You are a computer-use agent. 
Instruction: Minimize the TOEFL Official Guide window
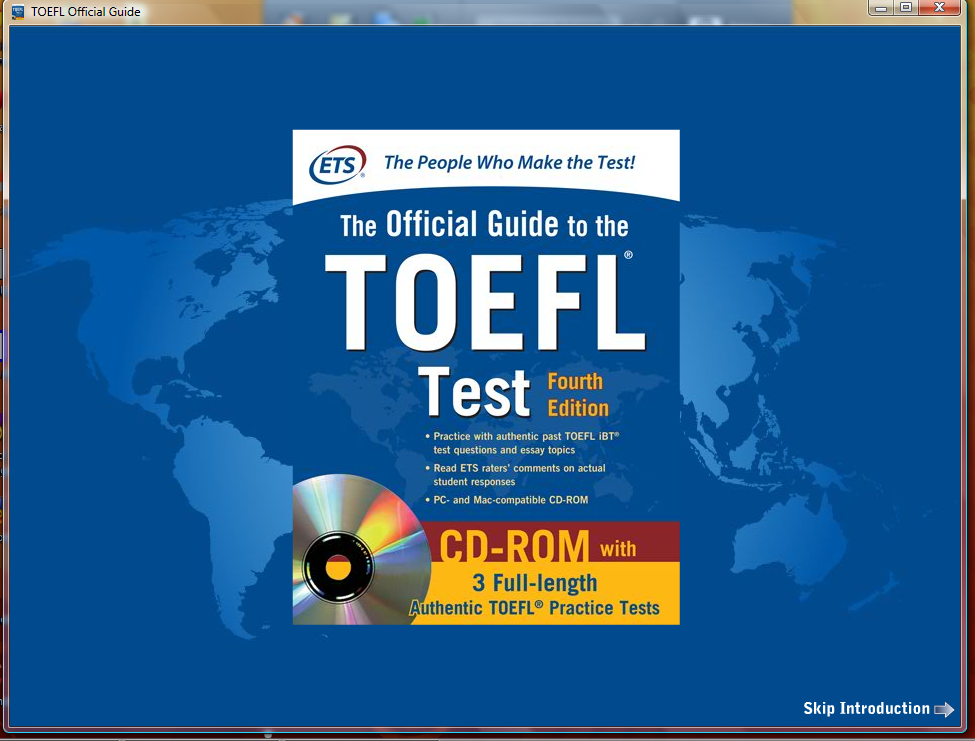coord(881,8)
